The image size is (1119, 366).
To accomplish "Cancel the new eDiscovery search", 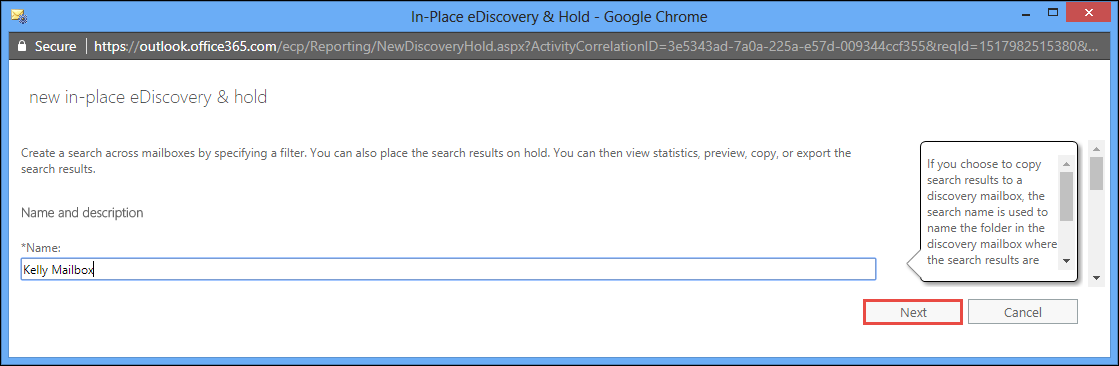I will click(1022, 312).
